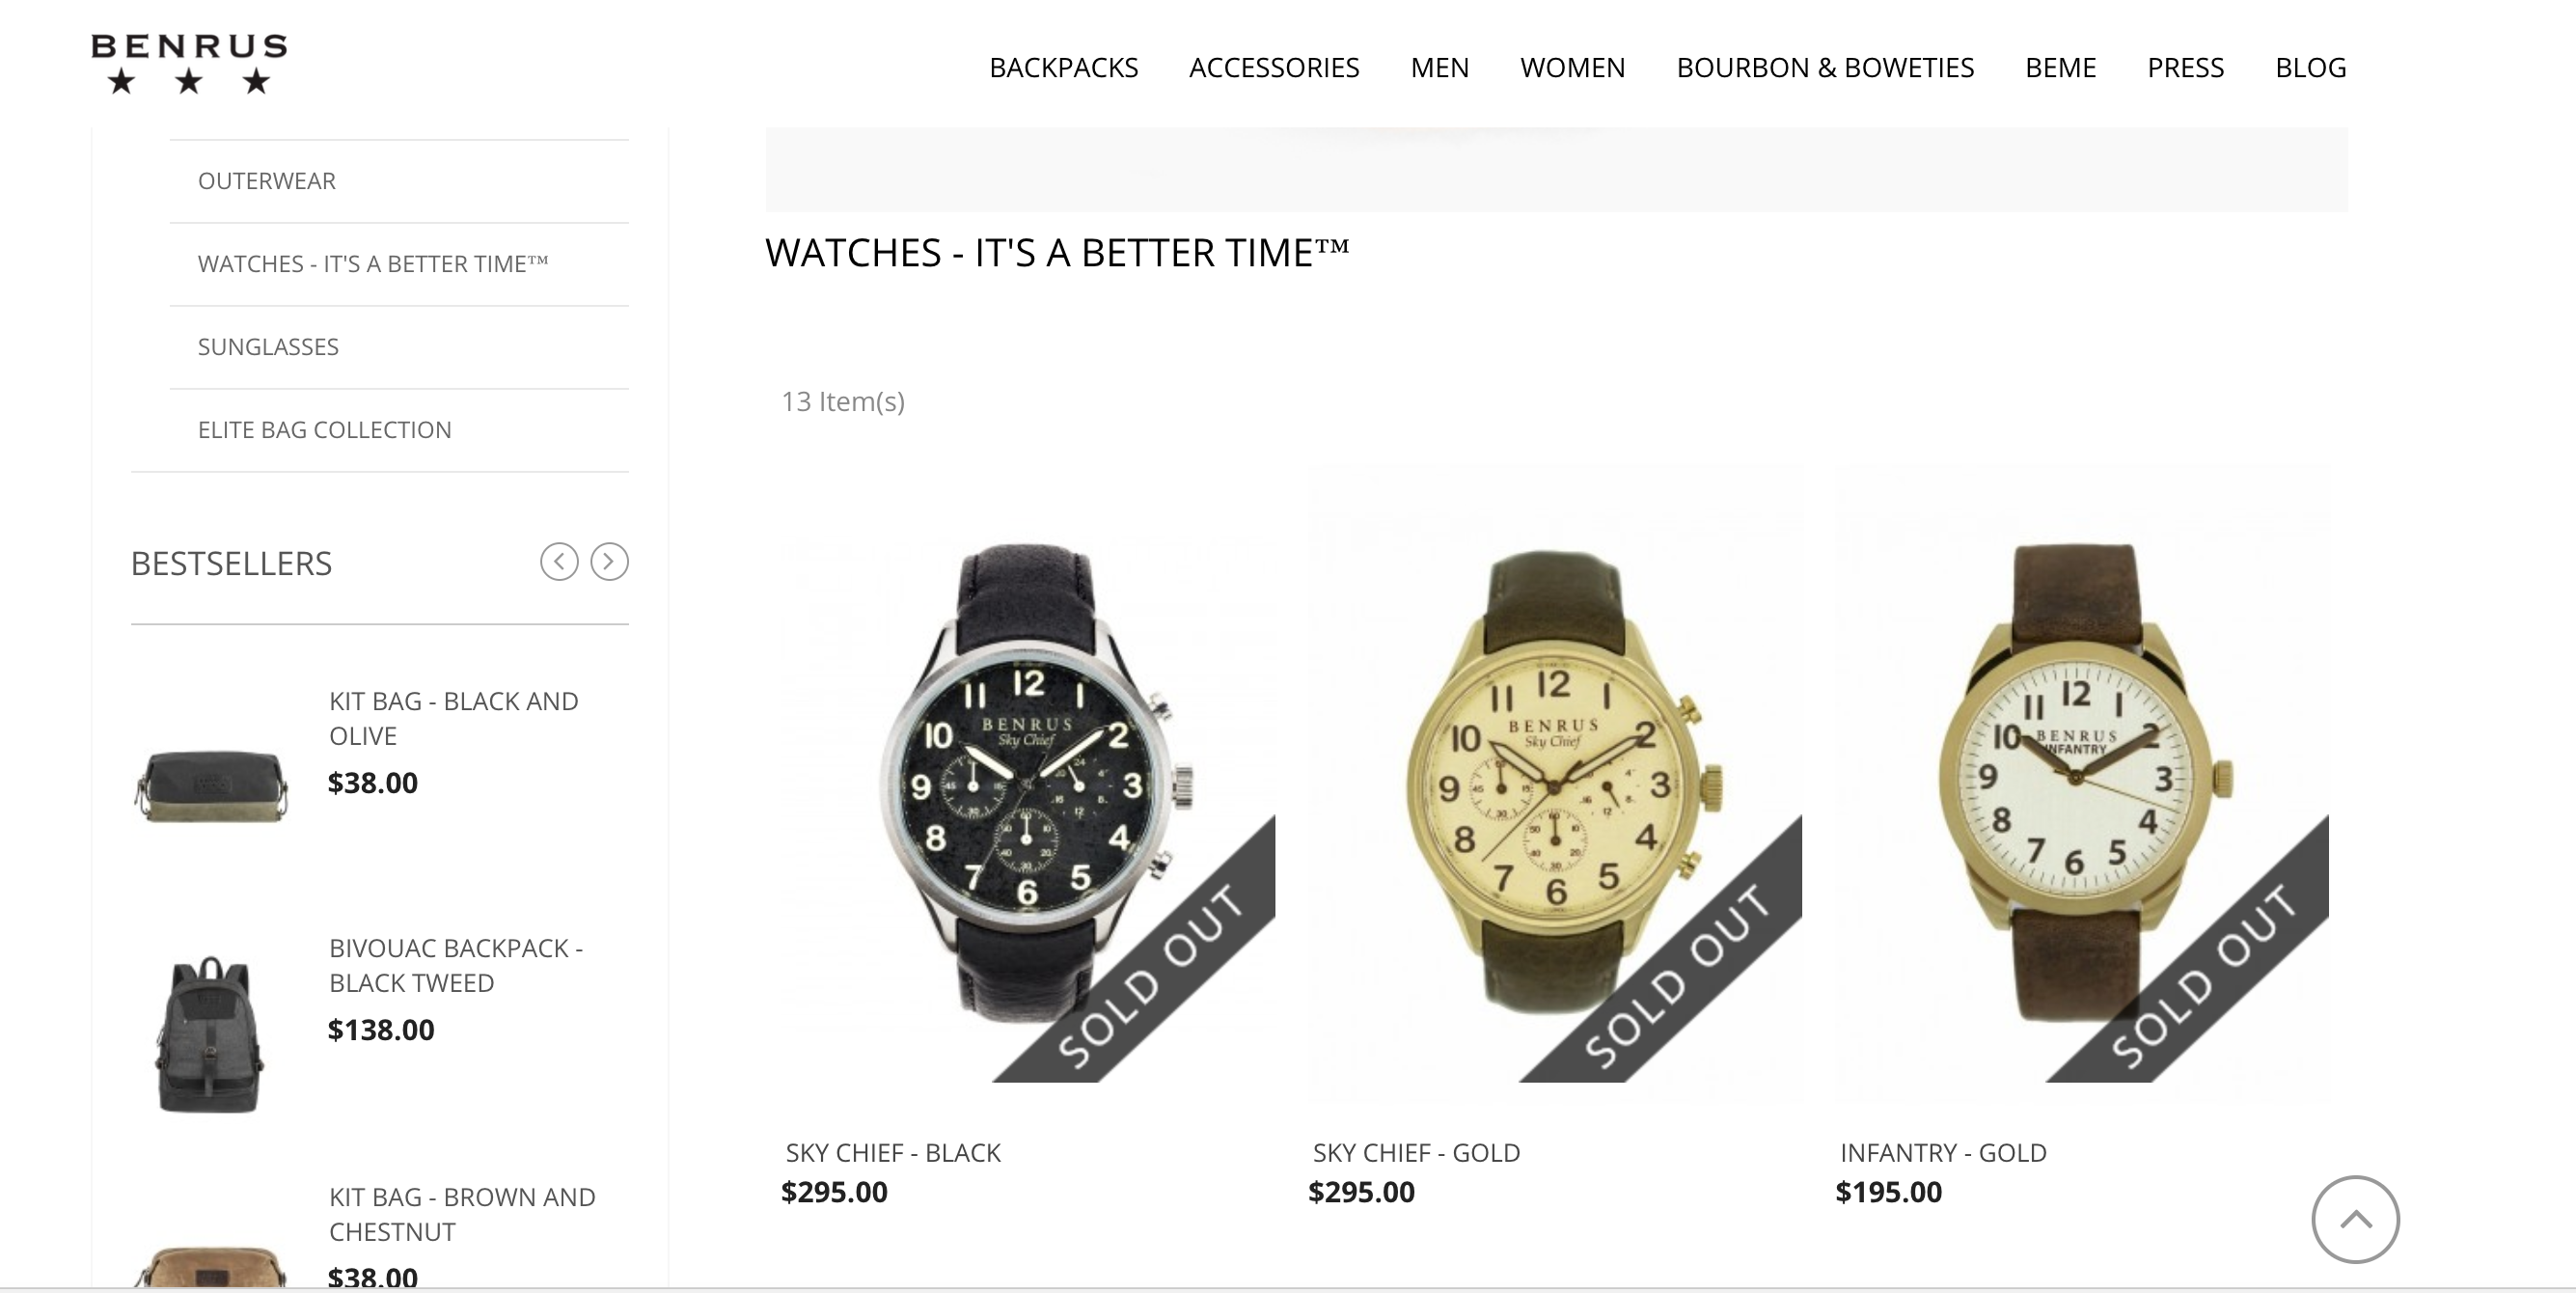Image resolution: width=2576 pixels, height=1293 pixels.
Task: Open Sky Chief - Black watch image
Action: [x=1028, y=782]
